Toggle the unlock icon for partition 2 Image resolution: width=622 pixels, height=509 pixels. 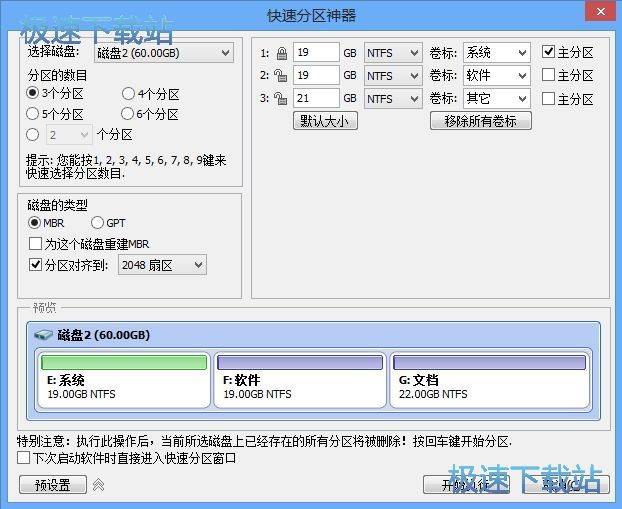tap(280, 75)
